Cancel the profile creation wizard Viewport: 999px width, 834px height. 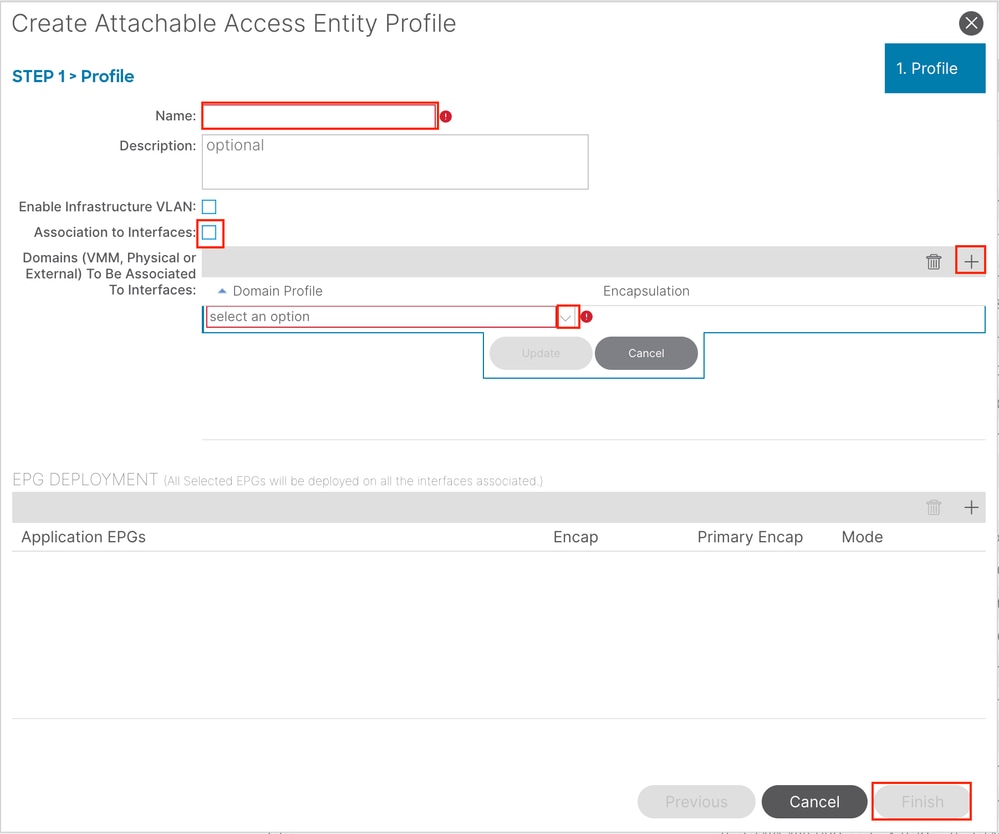pyautogui.click(x=814, y=801)
